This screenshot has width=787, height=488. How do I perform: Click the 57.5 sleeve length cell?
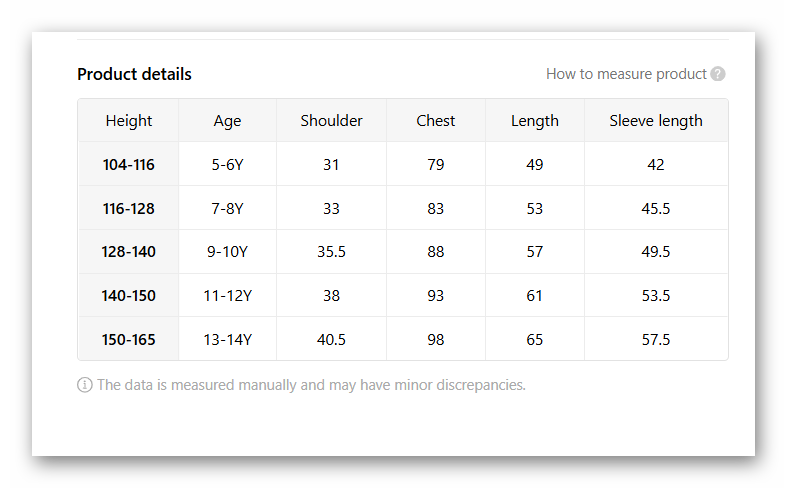(x=656, y=340)
